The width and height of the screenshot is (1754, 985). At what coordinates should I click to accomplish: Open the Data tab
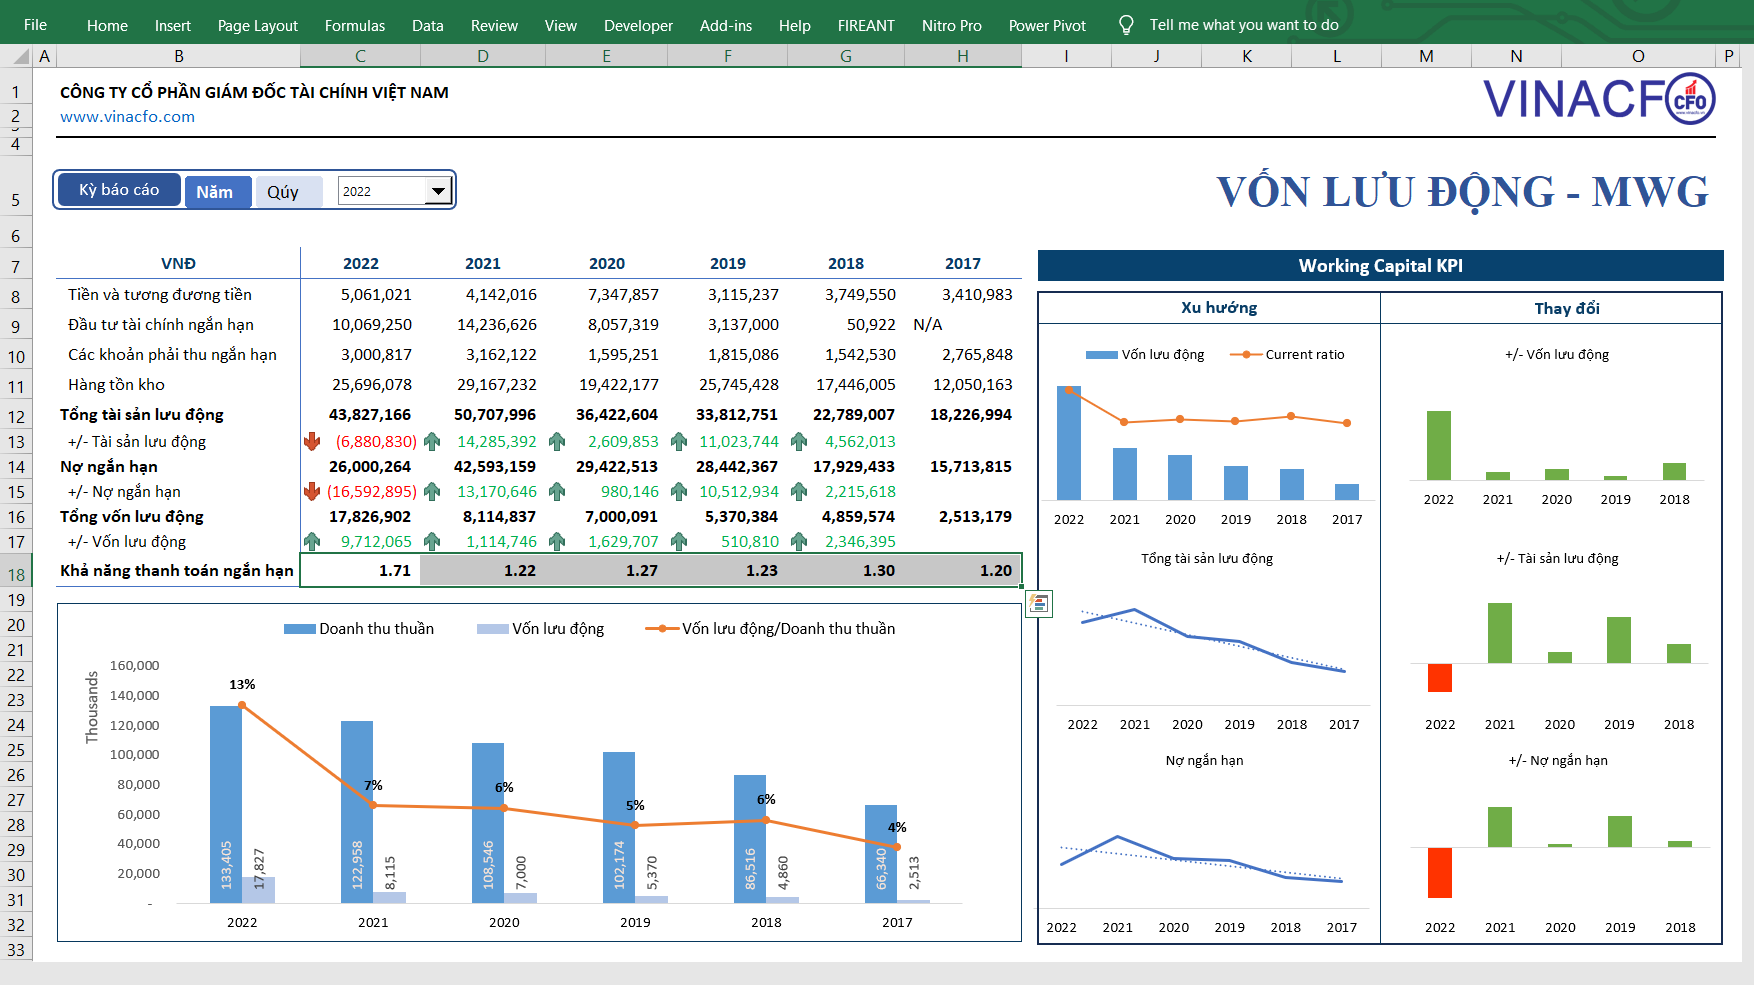[x=428, y=25]
